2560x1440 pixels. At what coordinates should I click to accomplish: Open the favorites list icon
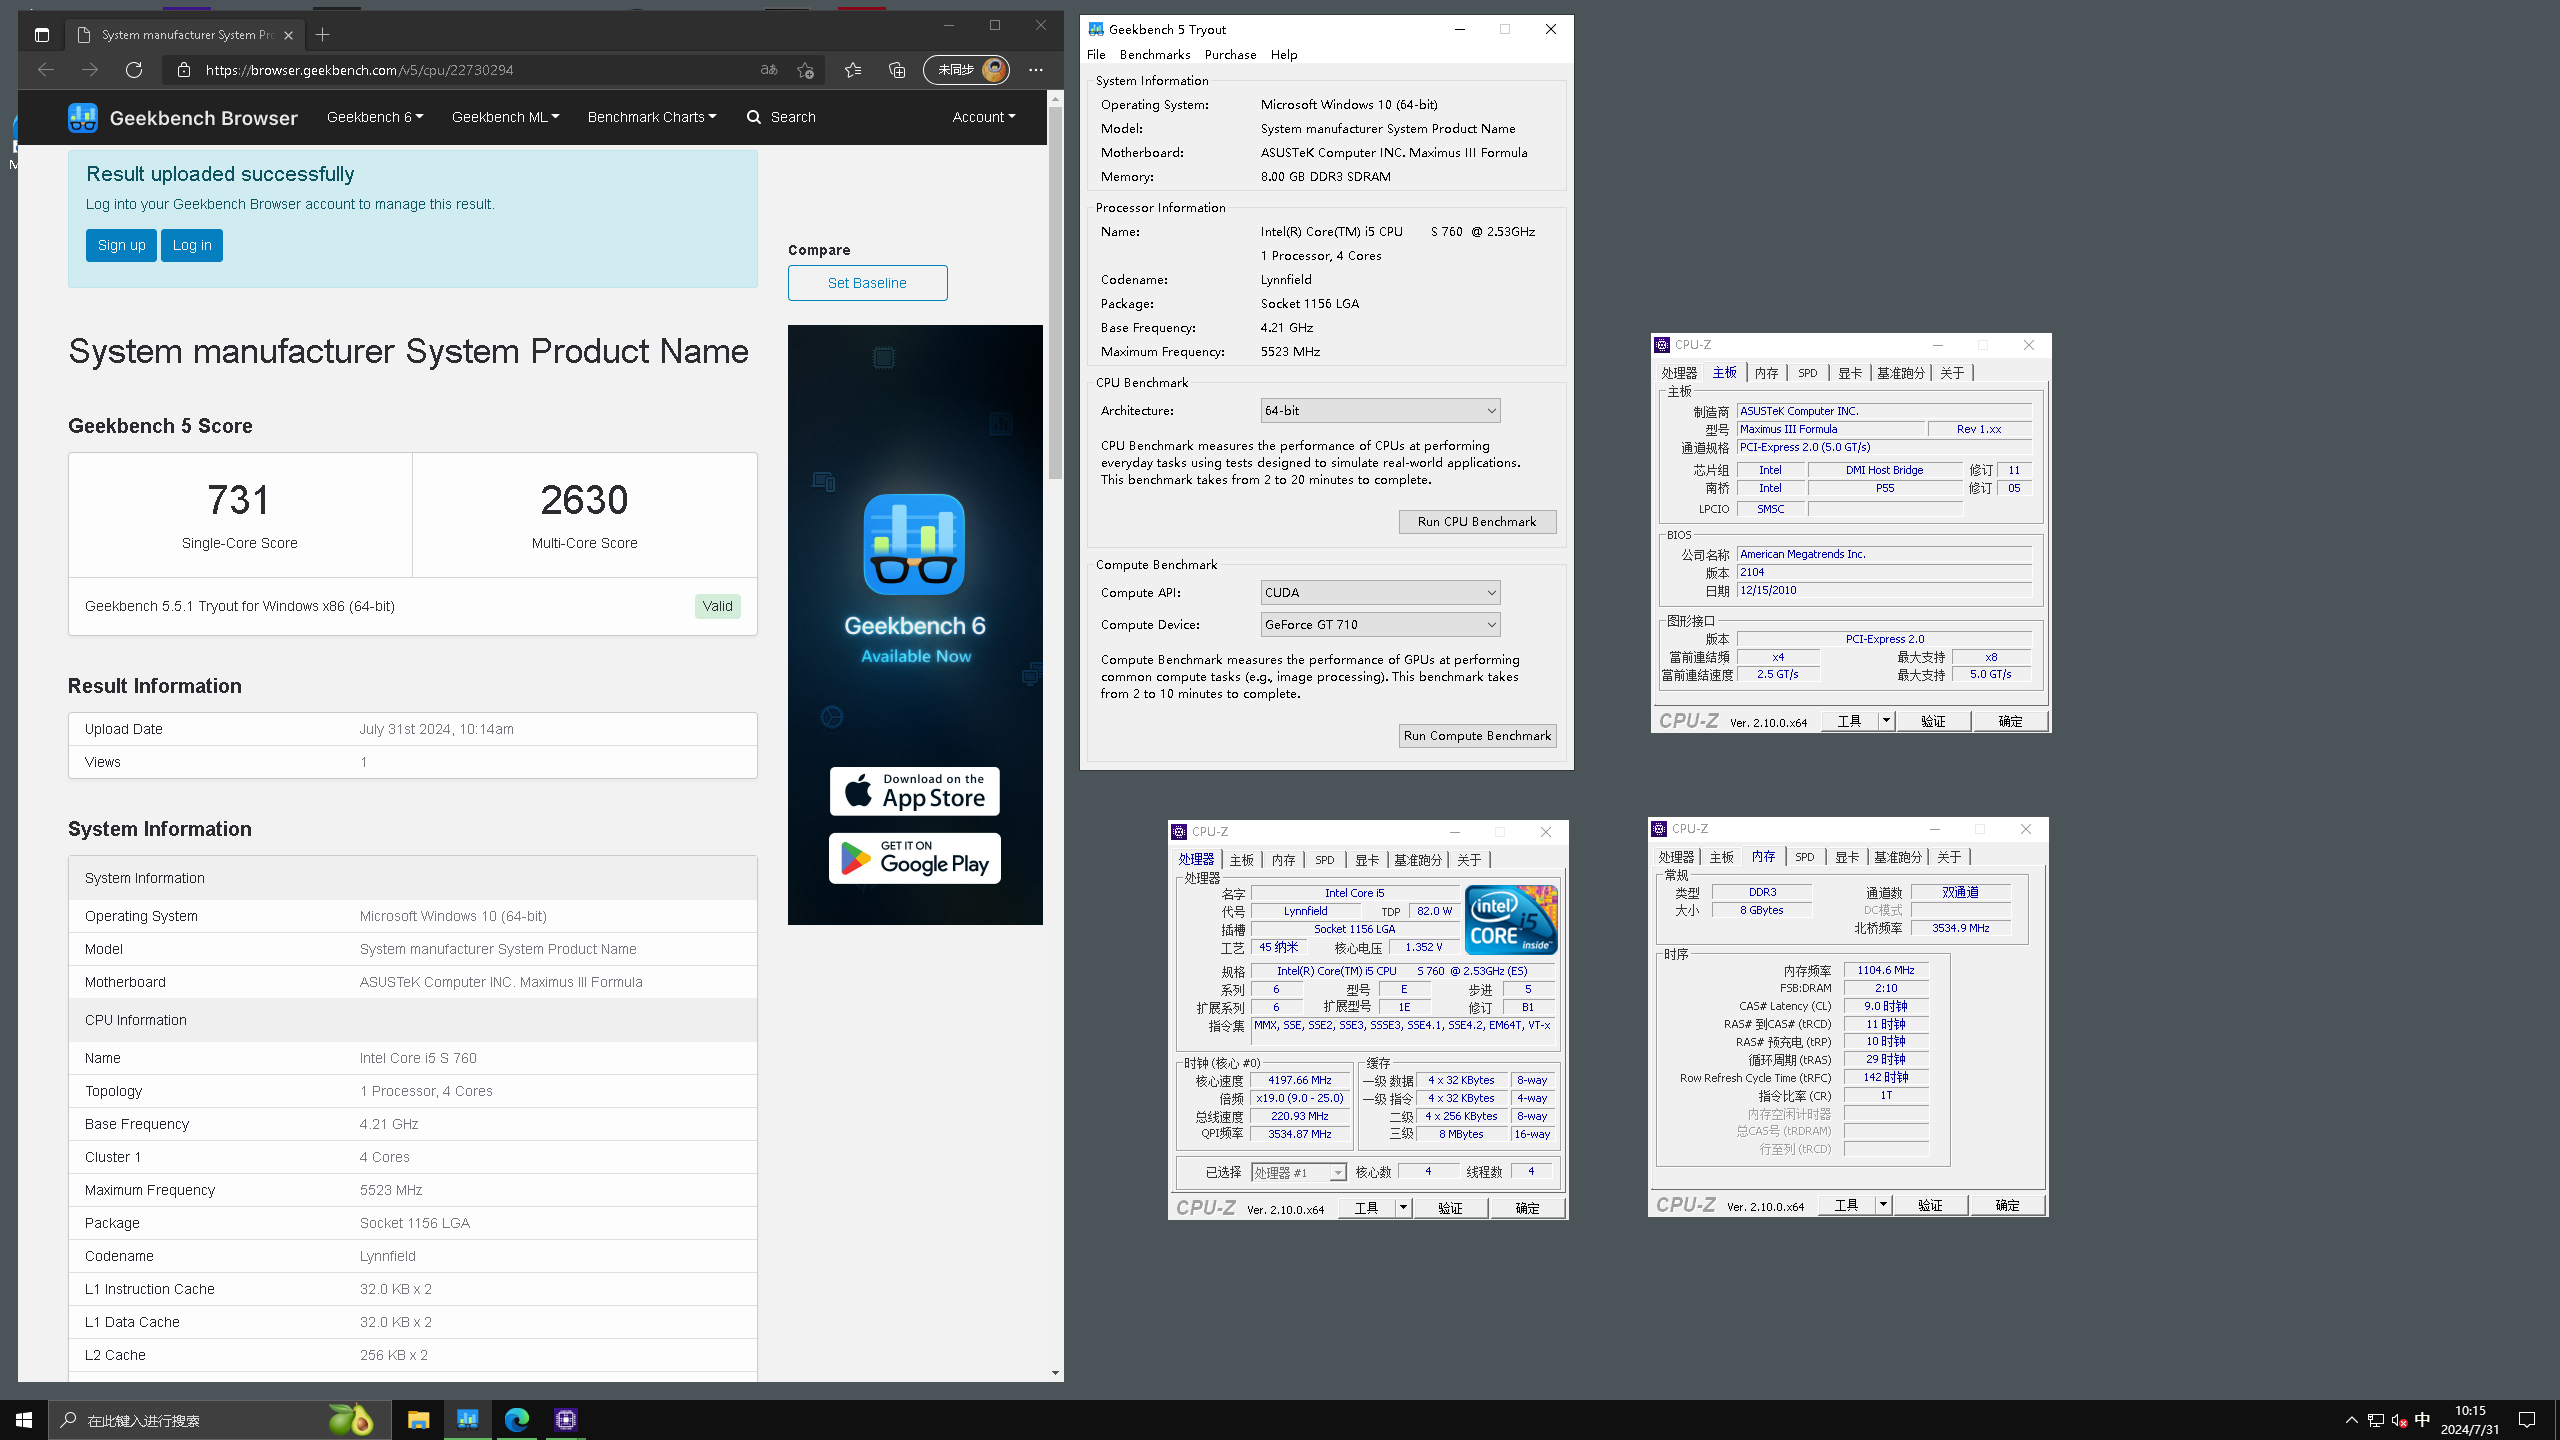852,70
